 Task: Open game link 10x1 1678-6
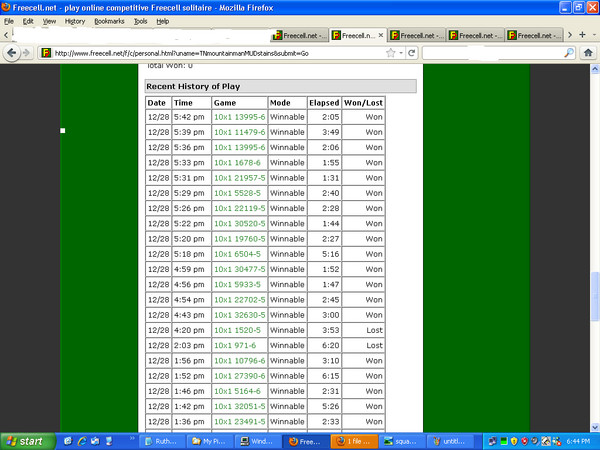tap(237, 163)
